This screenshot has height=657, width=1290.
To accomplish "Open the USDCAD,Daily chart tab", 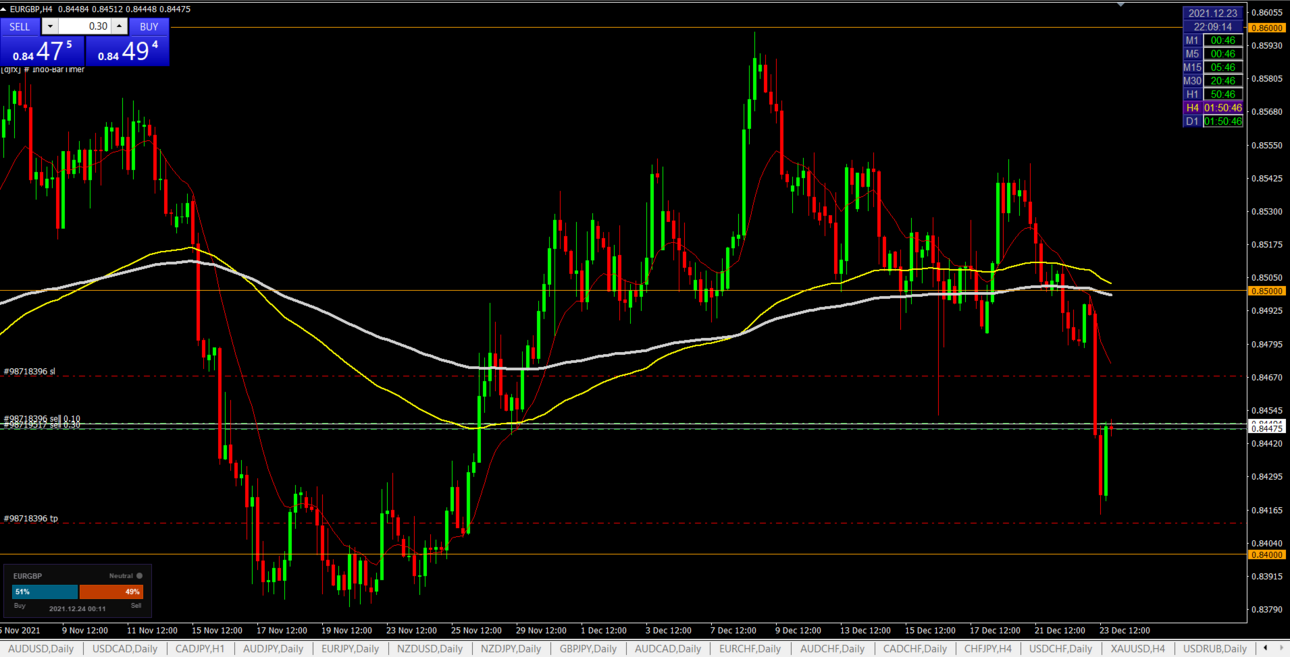I will [x=125, y=649].
